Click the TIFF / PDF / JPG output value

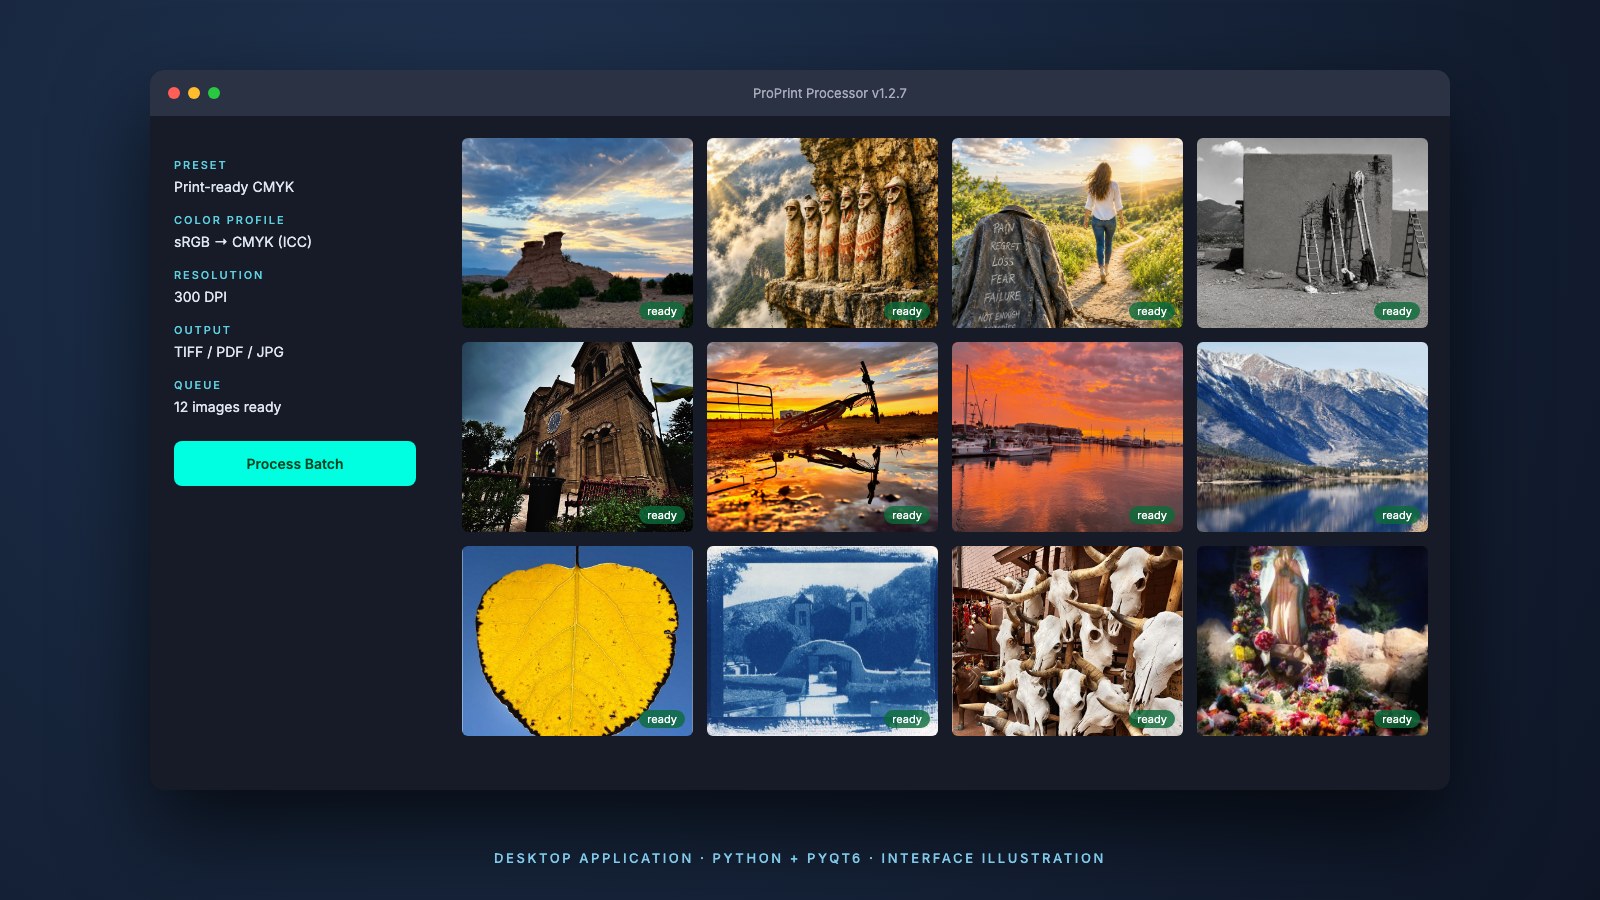click(229, 352)
